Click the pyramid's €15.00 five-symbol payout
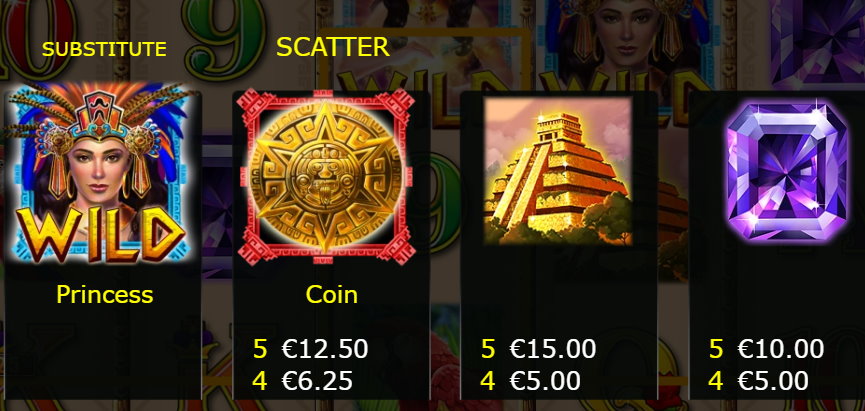The image size is (865, 411). 553,349
